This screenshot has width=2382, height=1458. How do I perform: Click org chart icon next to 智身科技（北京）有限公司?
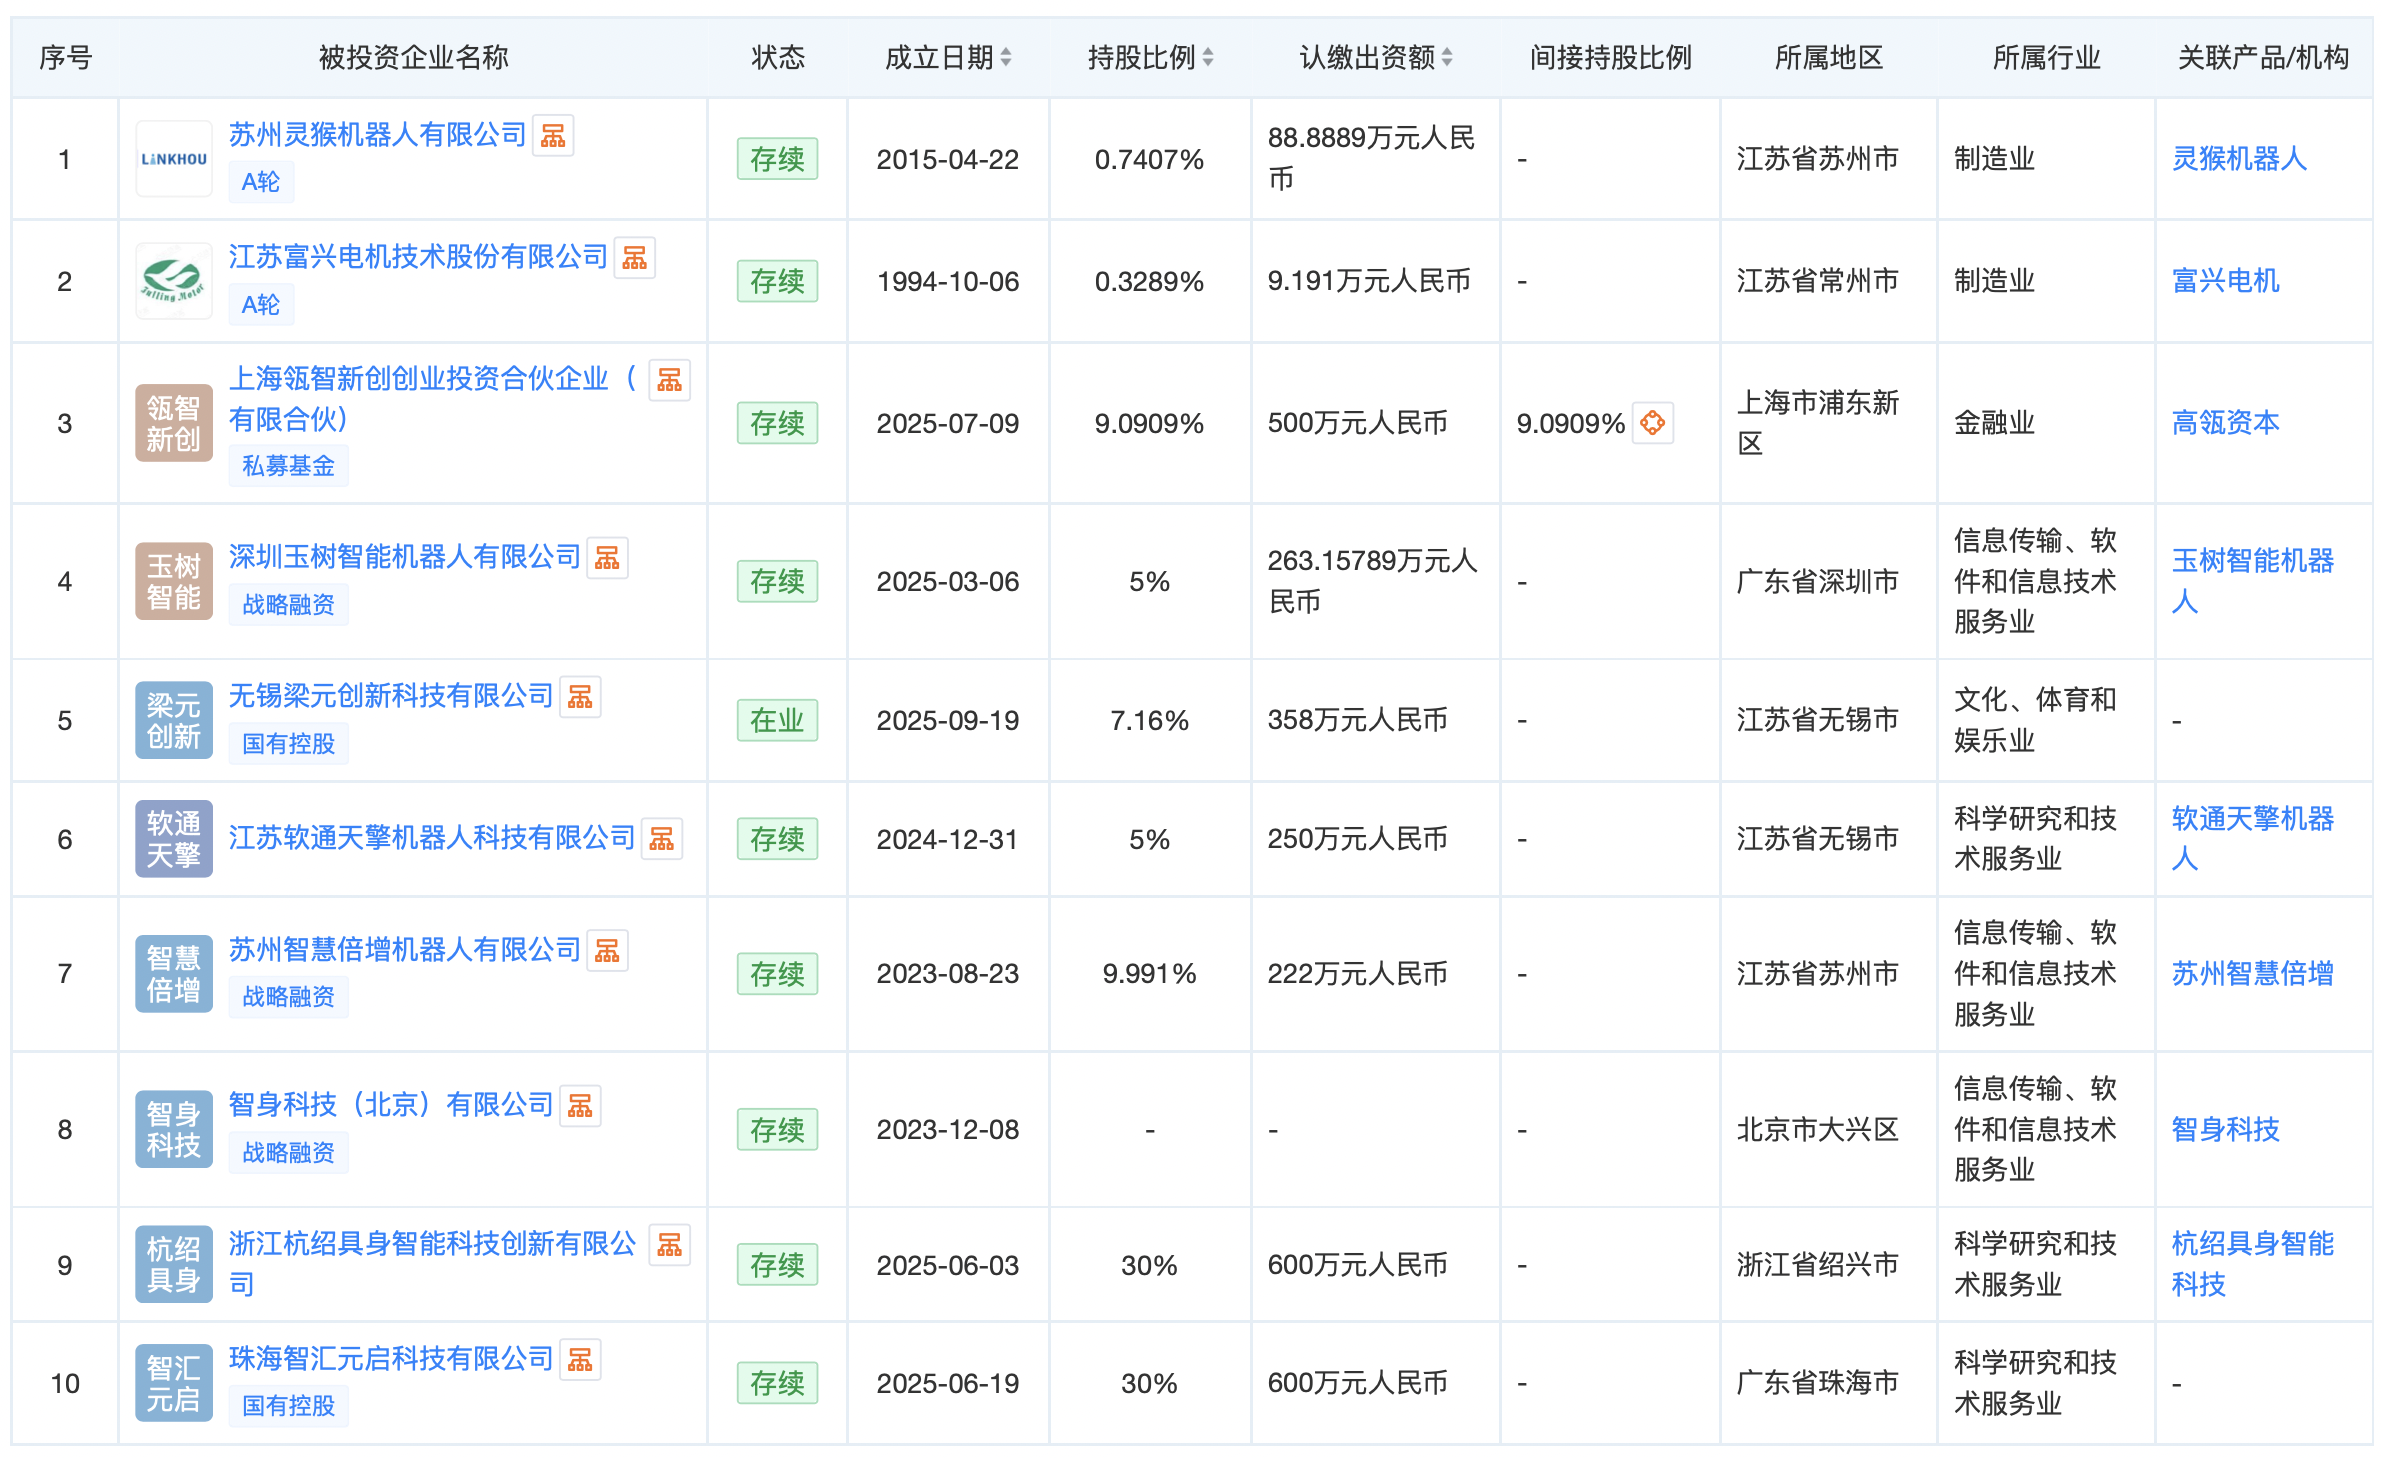tap(580, 1106)
